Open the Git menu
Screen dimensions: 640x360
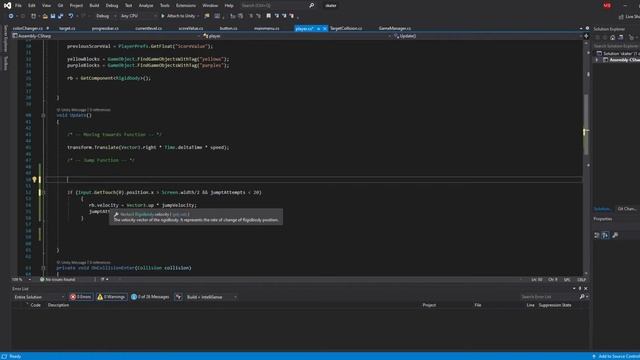point(60,6)
